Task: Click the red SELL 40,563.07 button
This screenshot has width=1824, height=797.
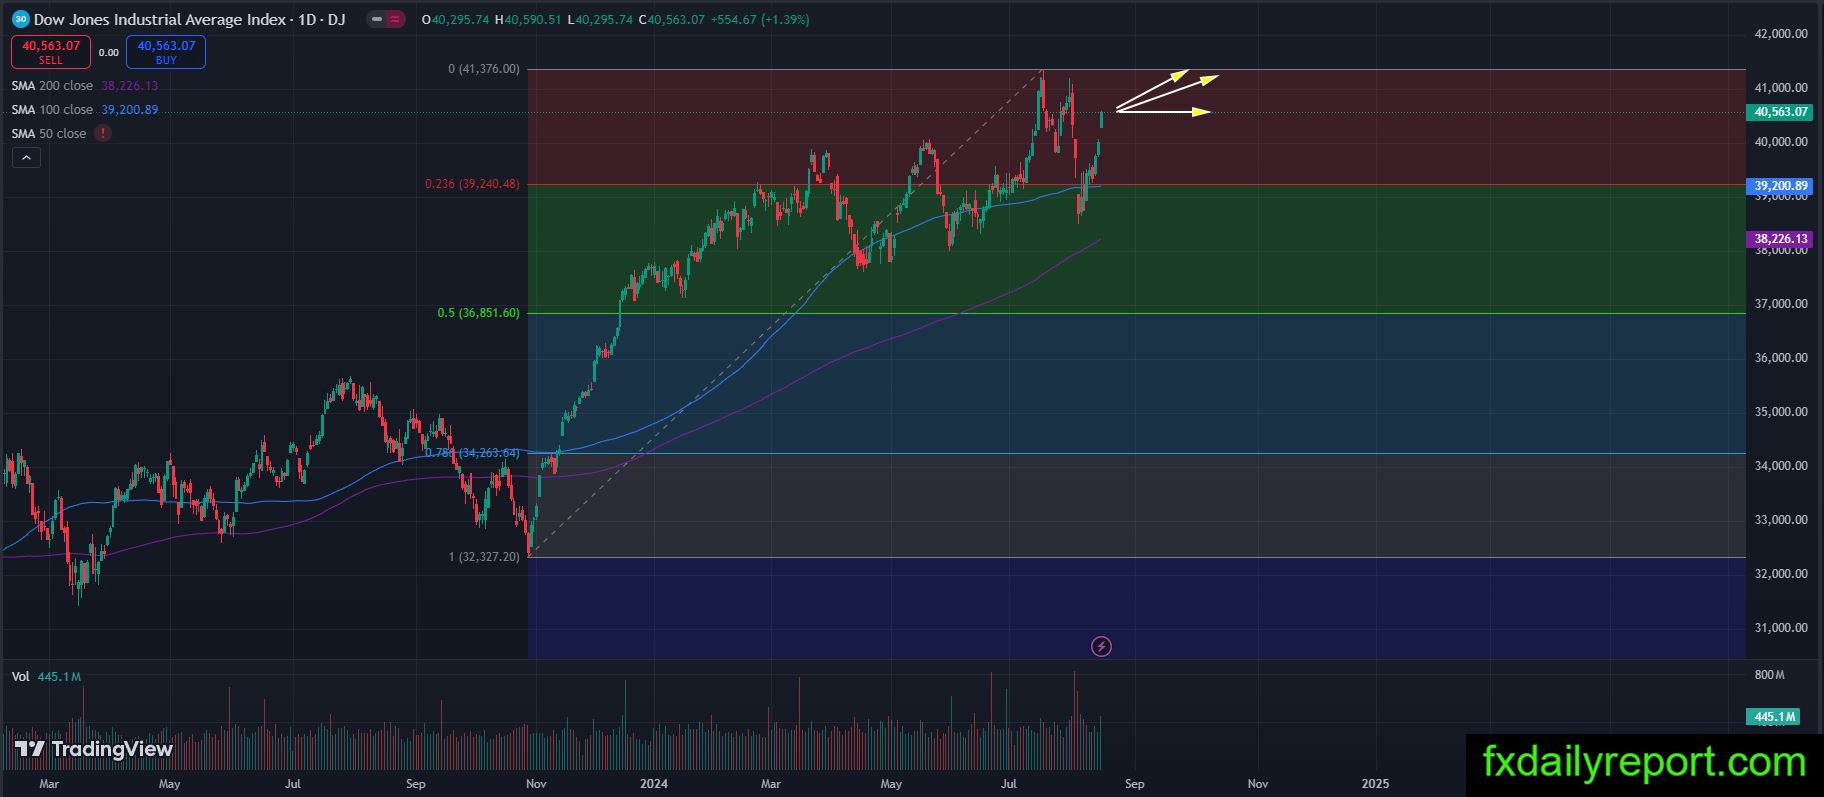Action: 51,52
